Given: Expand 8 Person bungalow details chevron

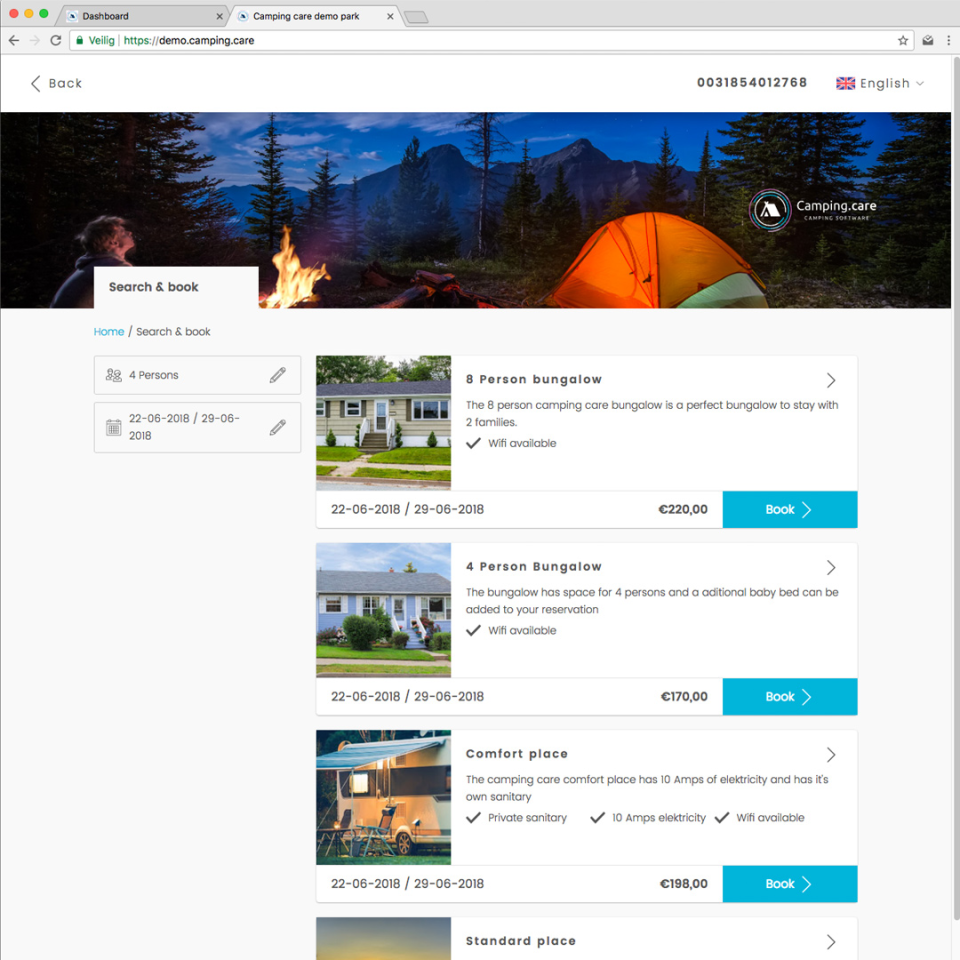Looking at the screenshot, I should [x=831, y=380].
